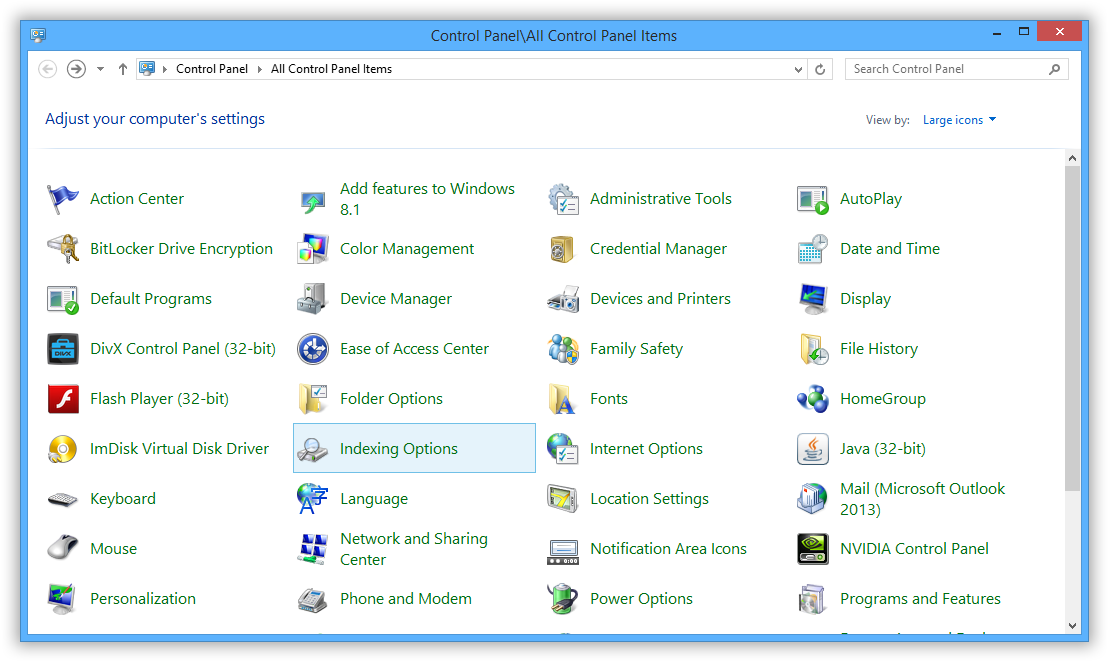Open the Power Options battery icon

pyautogui.click(x=563, y=599)
